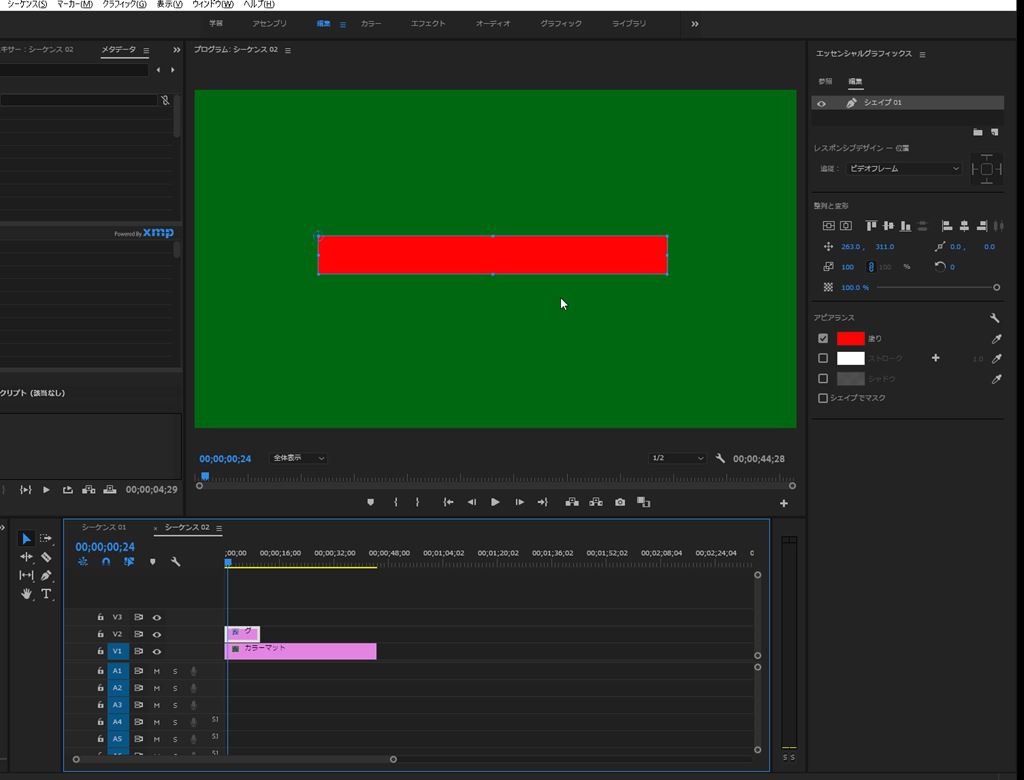The image size is (1024, 780).
Task: Select the Type tool in the toolbox
Action: point(46,594)
